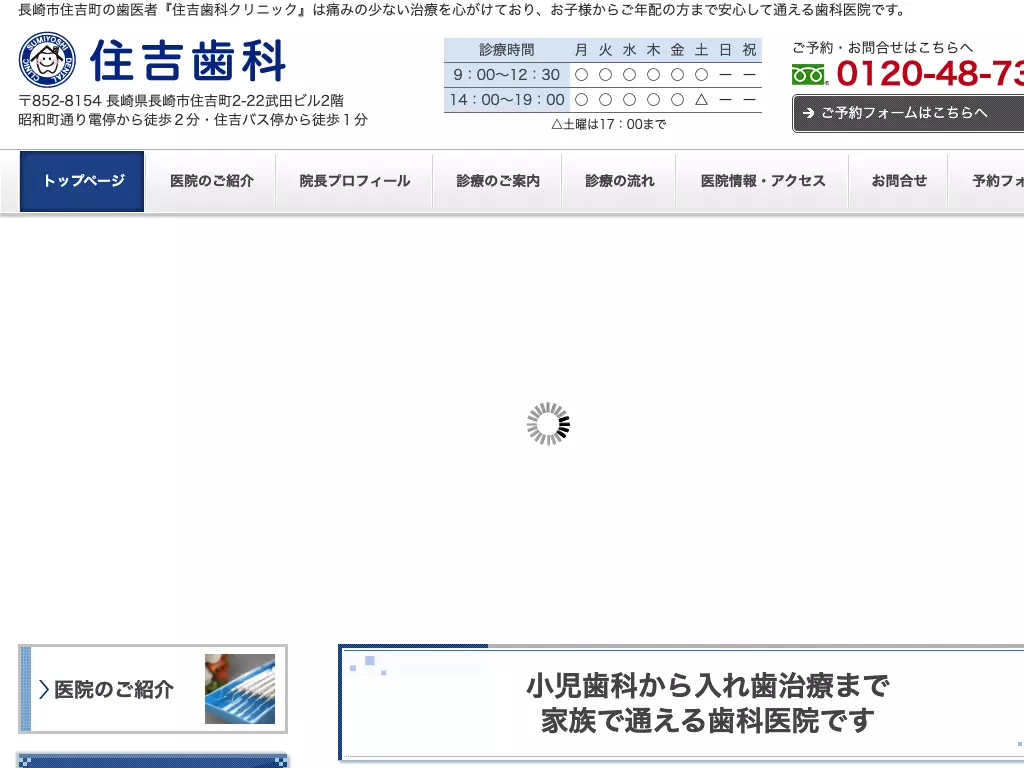The width and height of the screenshot is (1024, 768).
Task: Click the address line 〒852-8154
Action: point(181,101)
